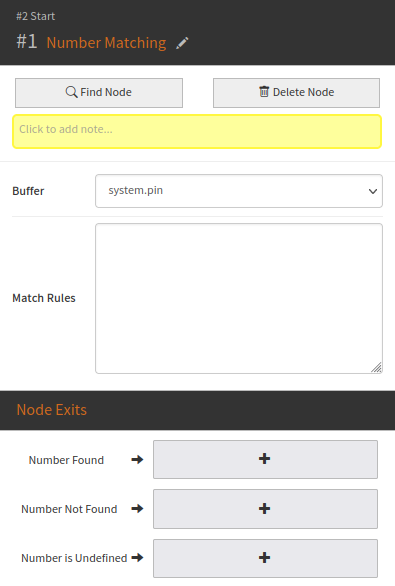Click inside the Match Rules text area
Screen dimensions: 395x586
click(239, 298)
